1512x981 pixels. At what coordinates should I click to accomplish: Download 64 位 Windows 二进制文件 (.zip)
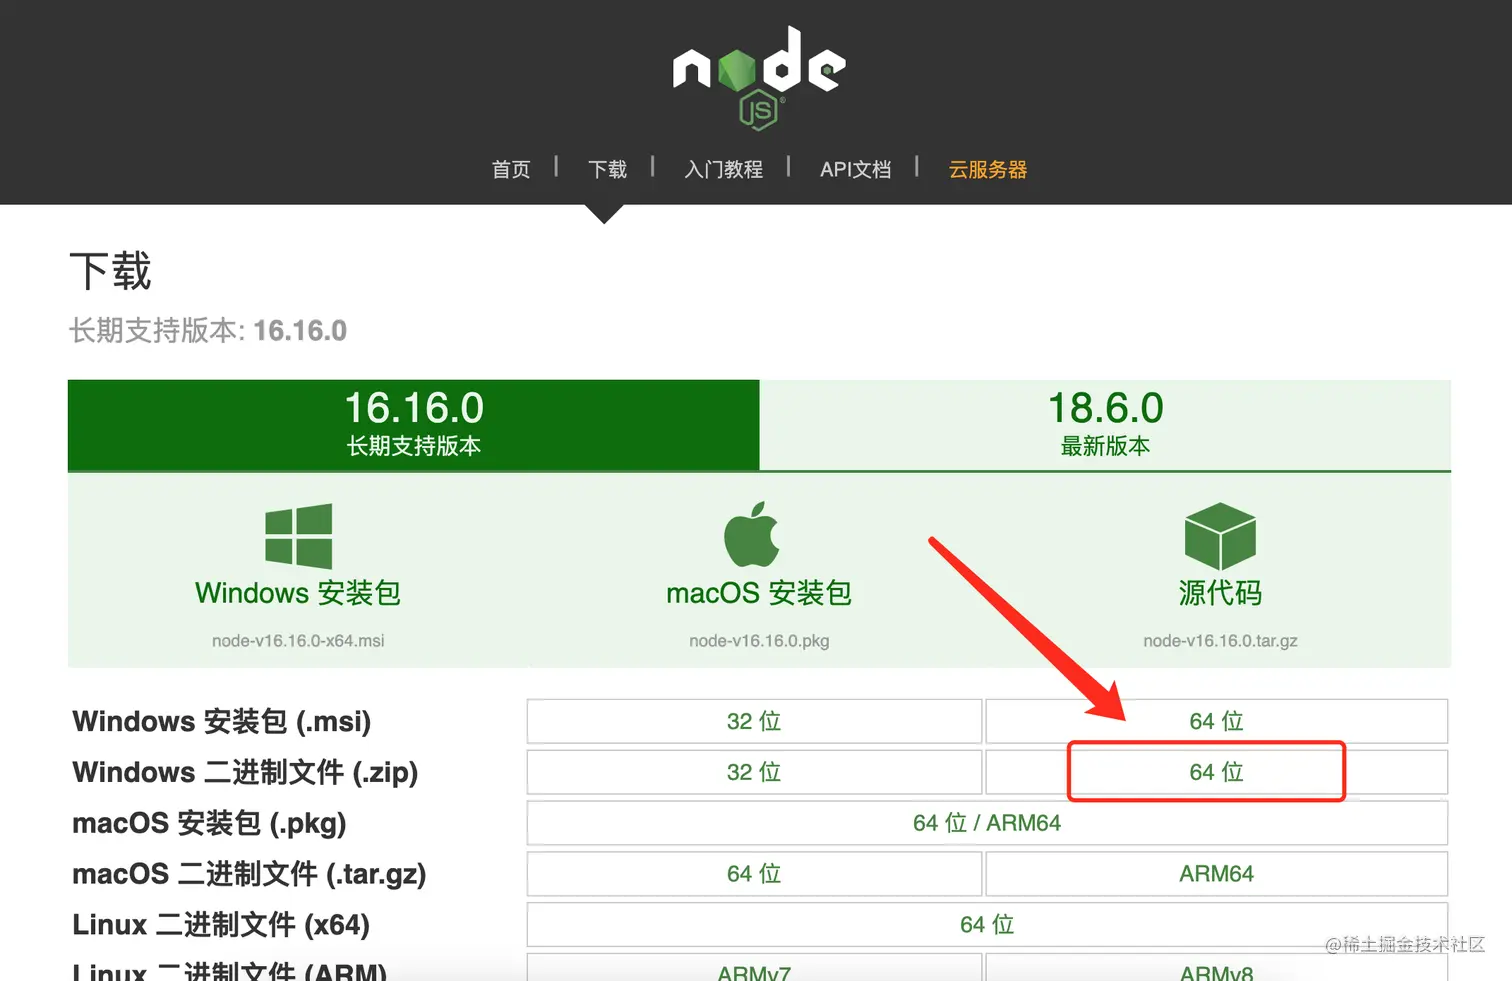pos(1217,772)
